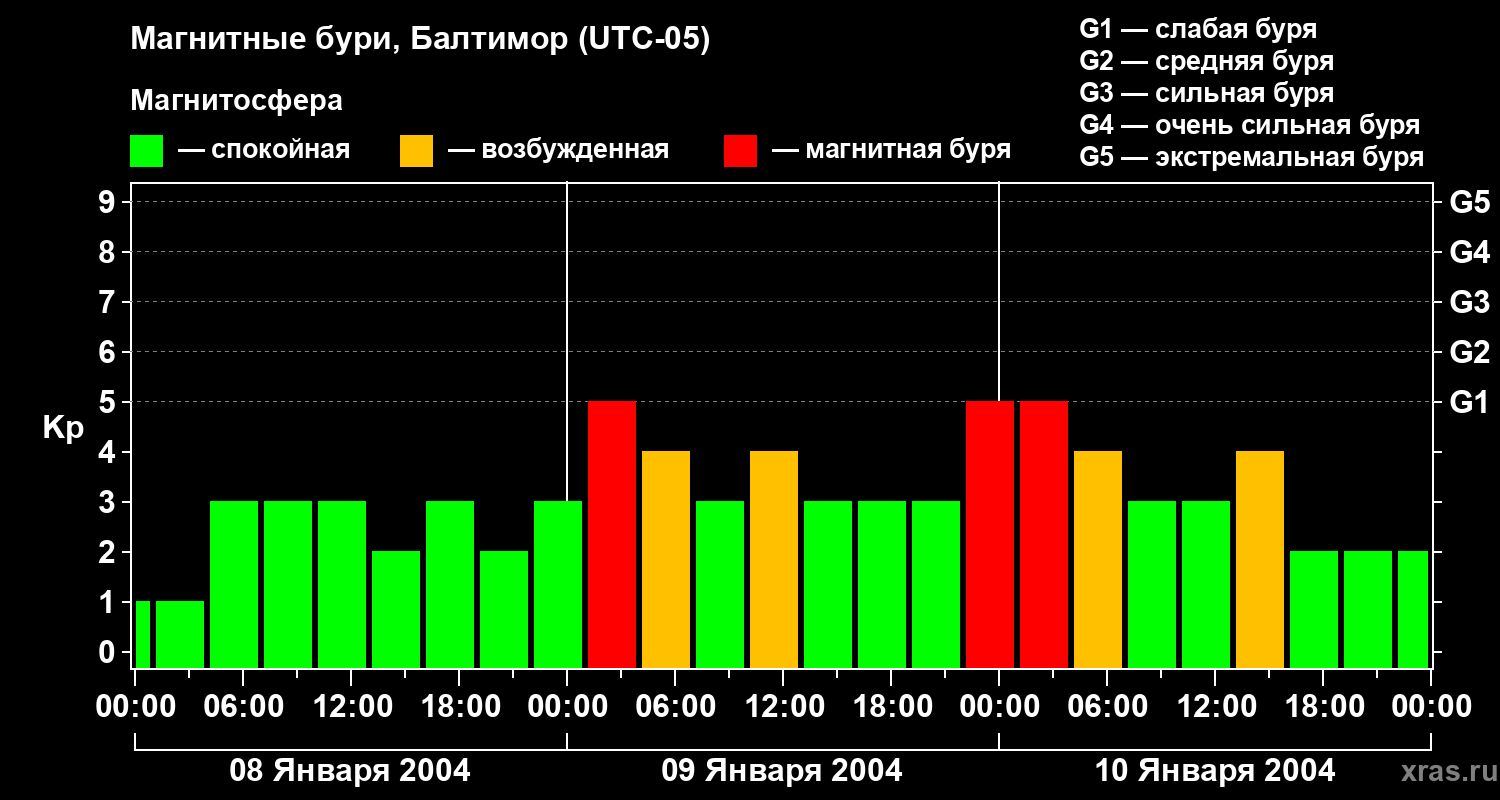
Task: Select the narrow last green bar at chart end
Action: (1413, 610)
